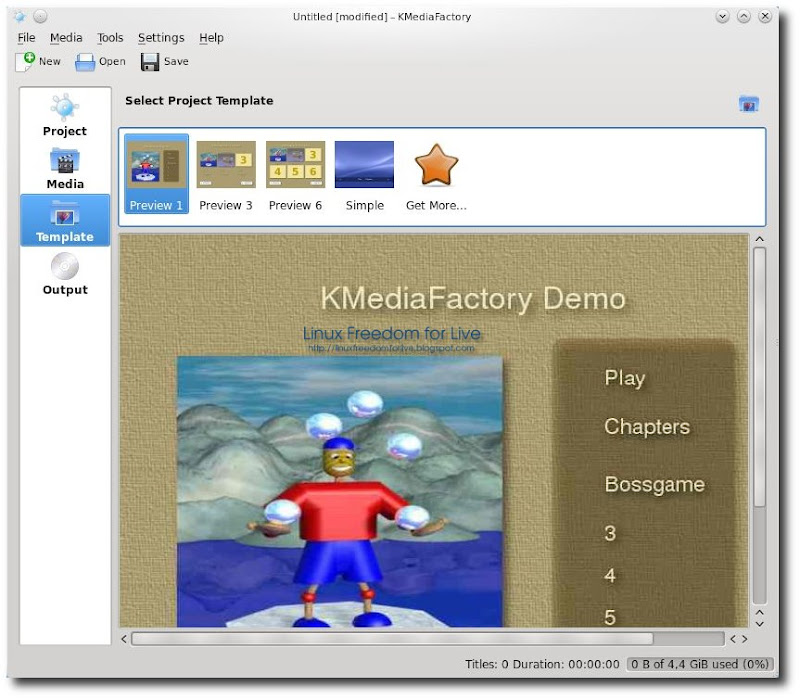Screen dimensions: 800x699
Task: Click entry 3 in the menu preview
Action: click(610, 534)
